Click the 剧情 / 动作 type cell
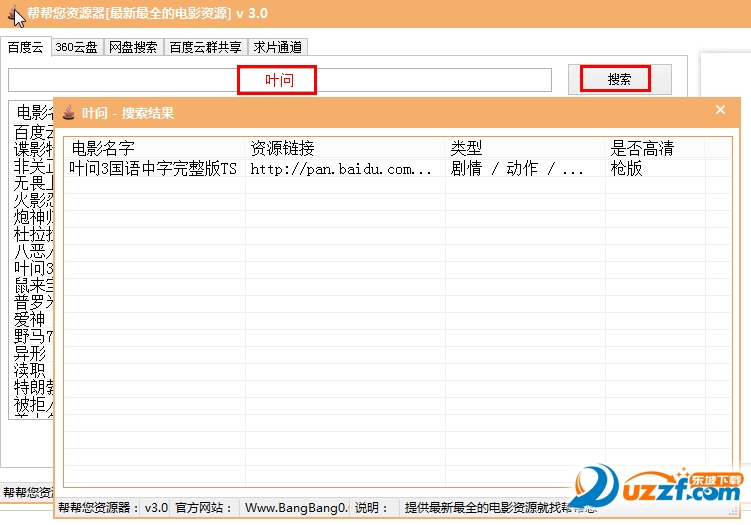The image size is (751, 525). 517,169
